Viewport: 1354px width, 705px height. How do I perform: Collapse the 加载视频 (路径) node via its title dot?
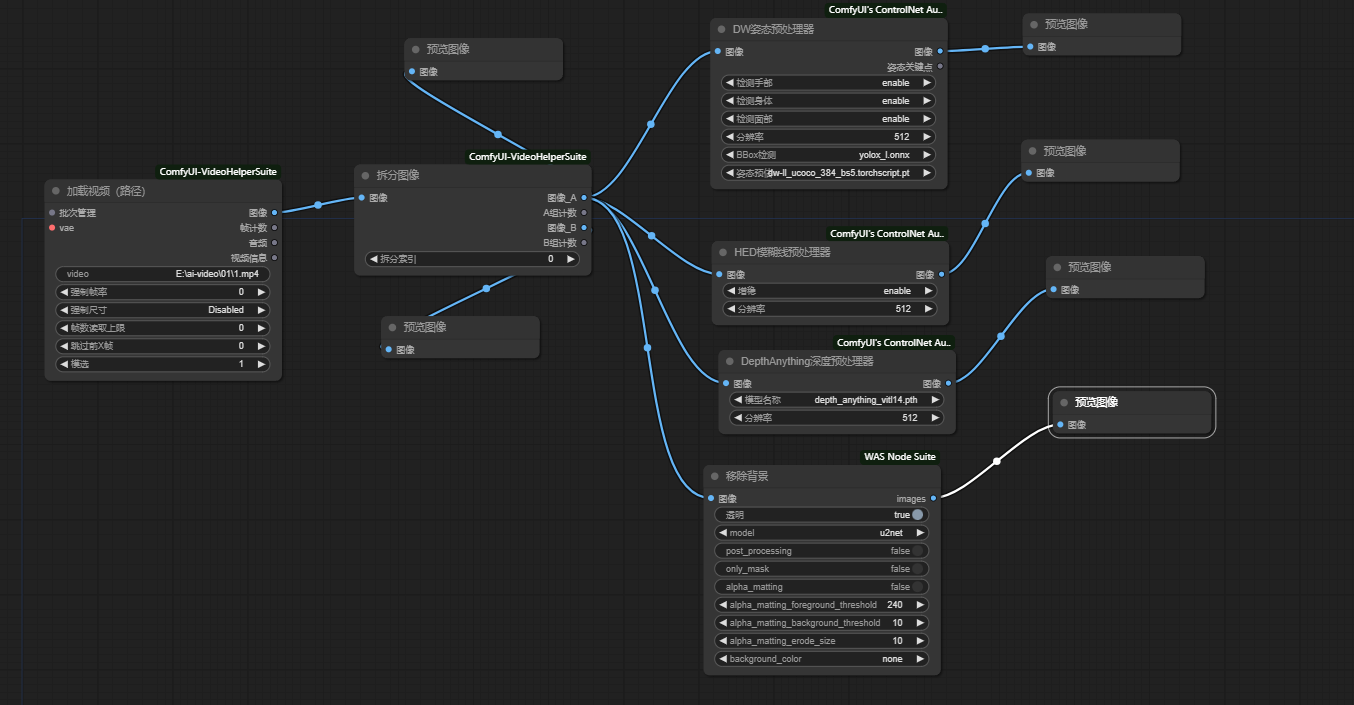pos(56,191)
